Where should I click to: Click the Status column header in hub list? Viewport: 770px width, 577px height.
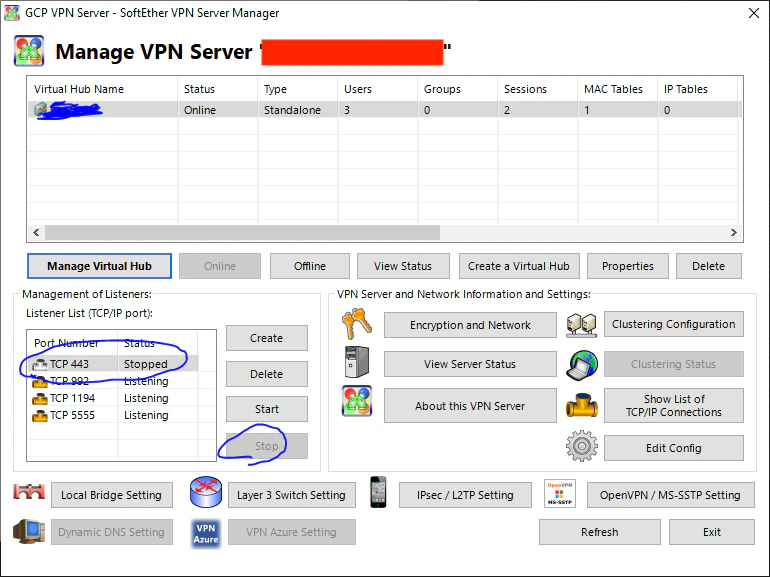[218, 89]
